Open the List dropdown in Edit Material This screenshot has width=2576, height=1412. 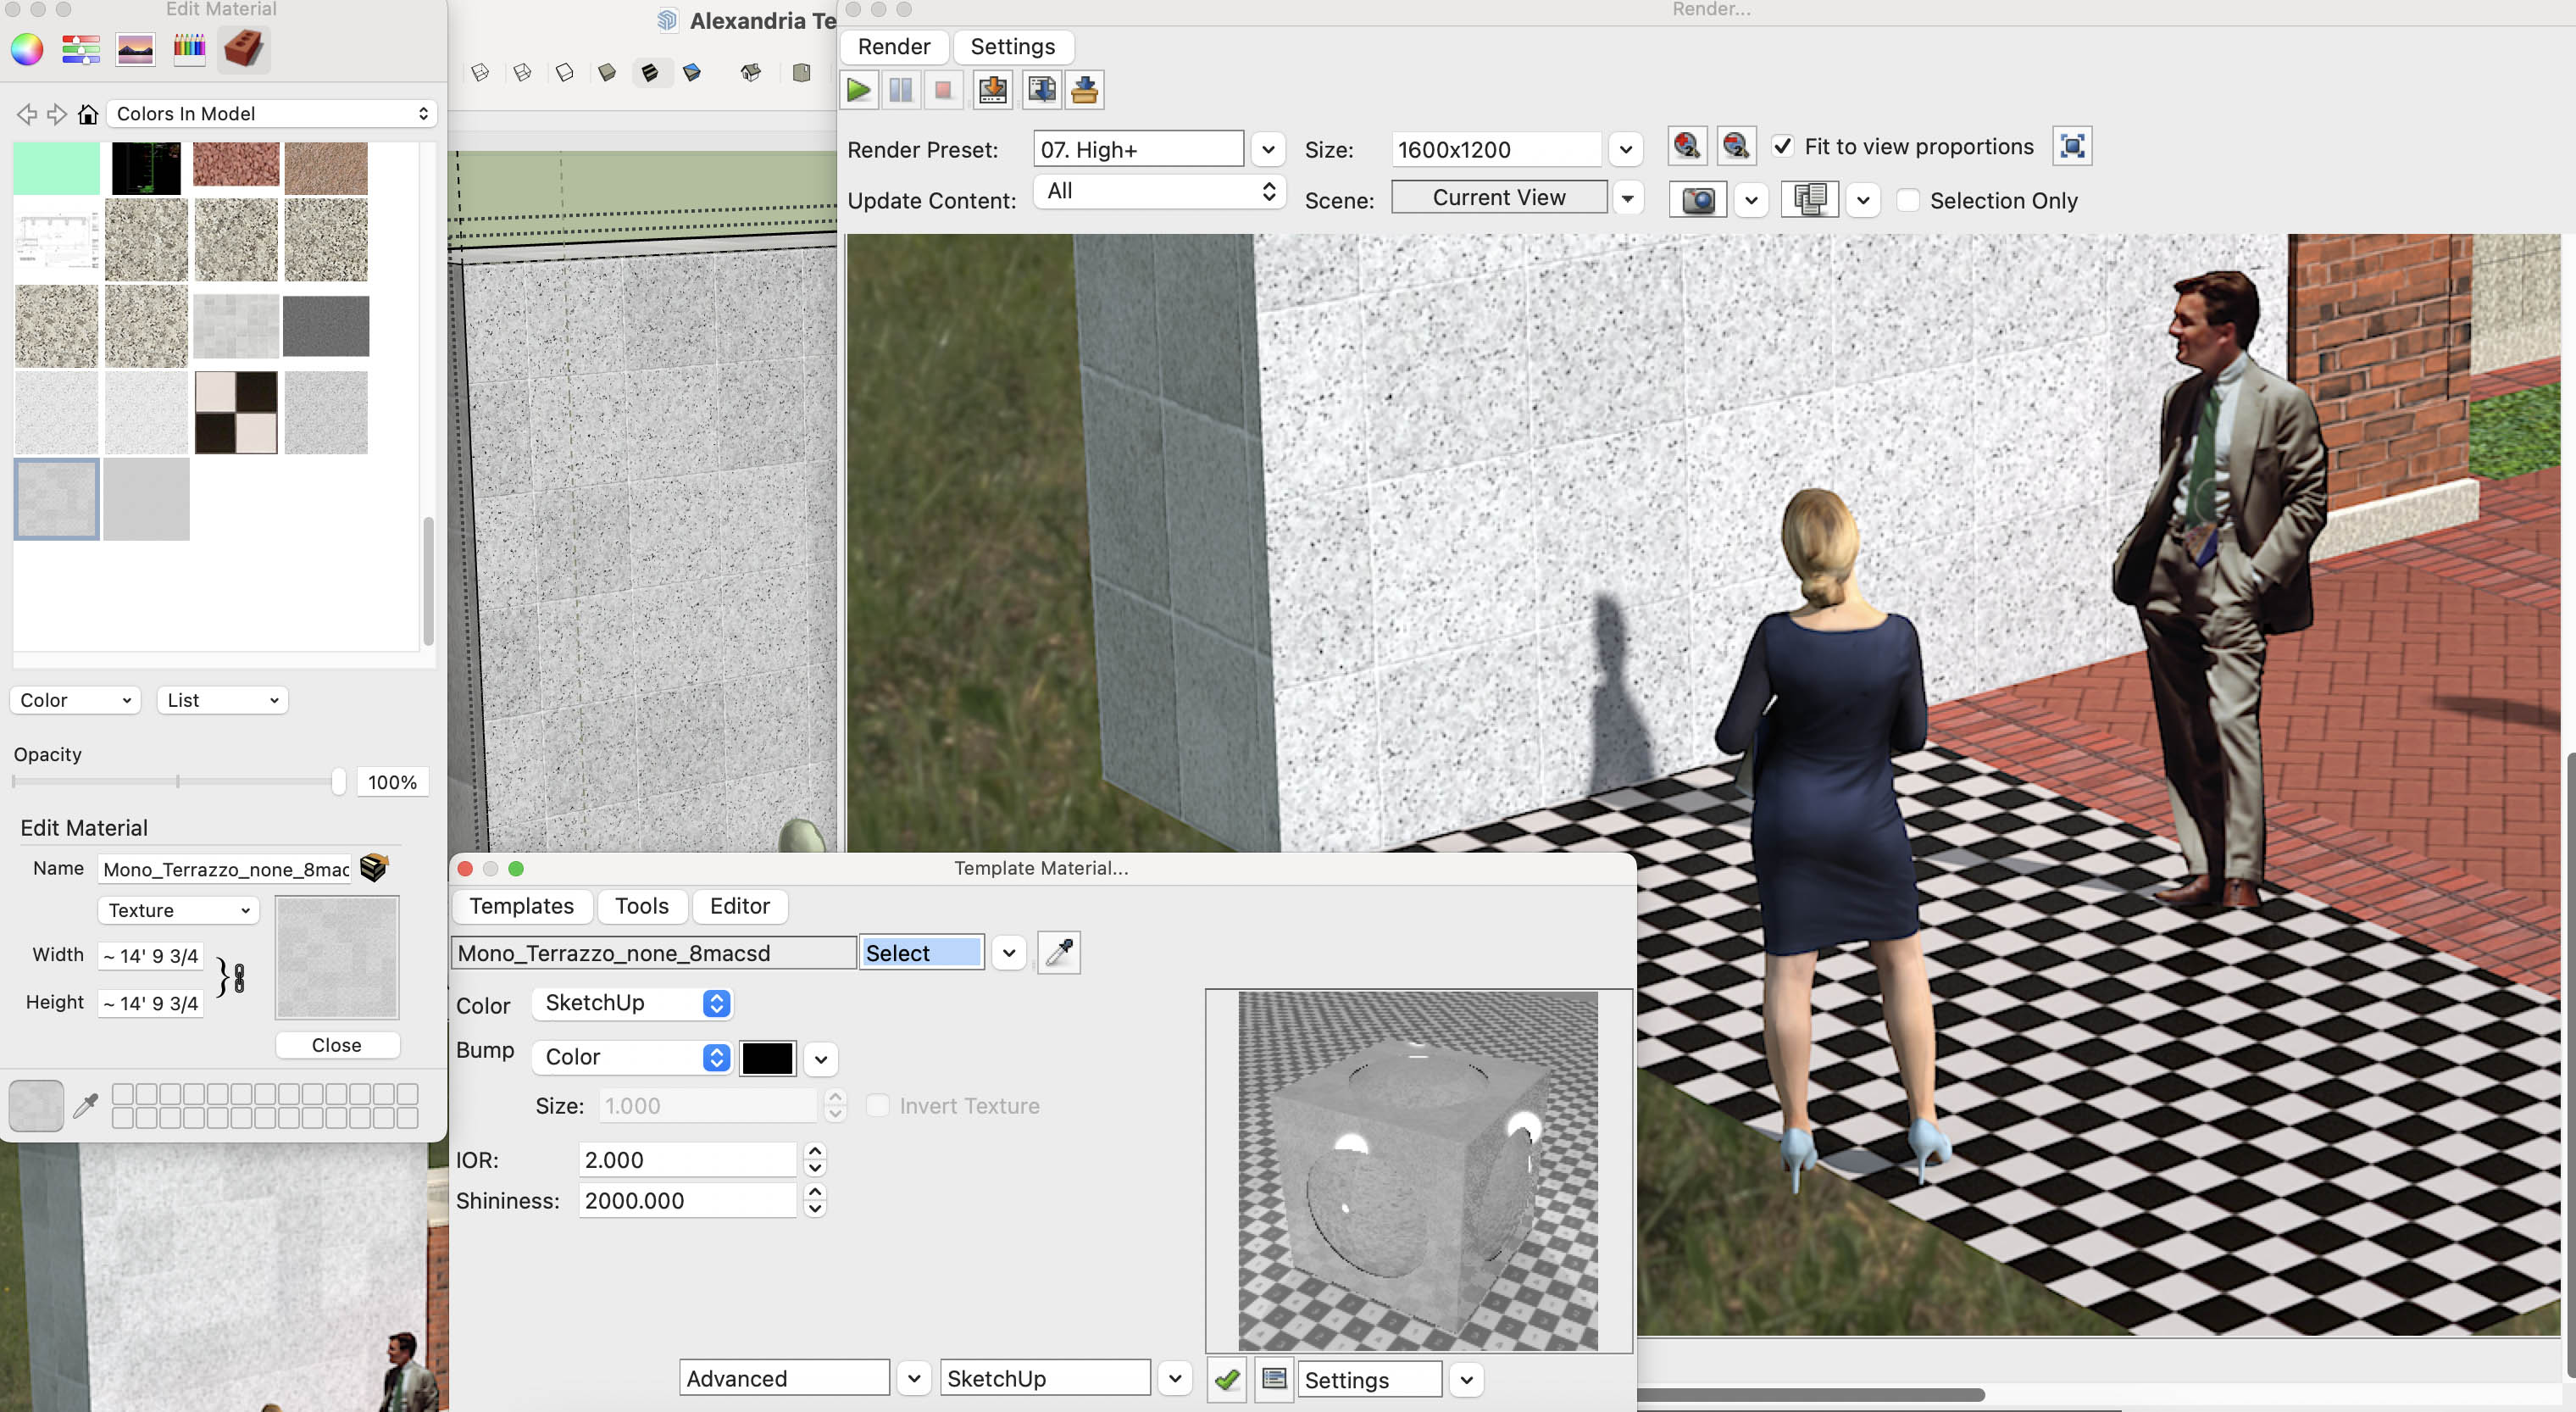point(222,700)
